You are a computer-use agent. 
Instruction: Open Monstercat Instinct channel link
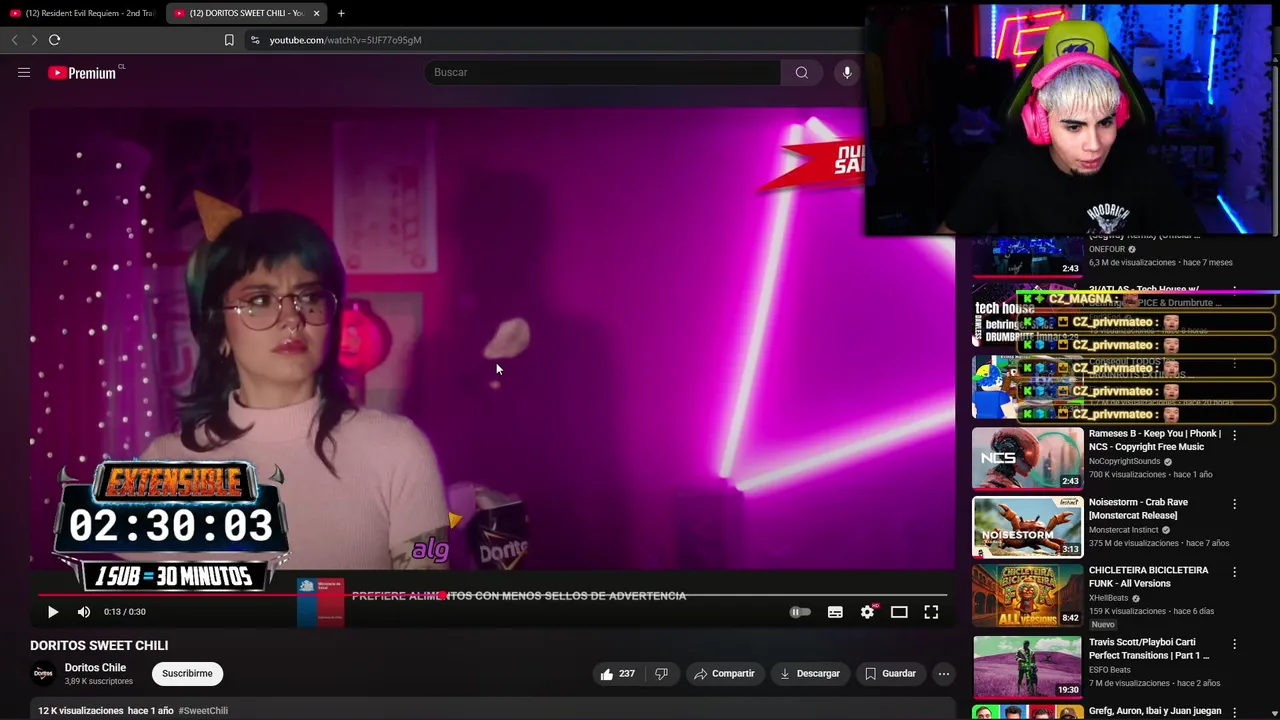[1123, 530]
